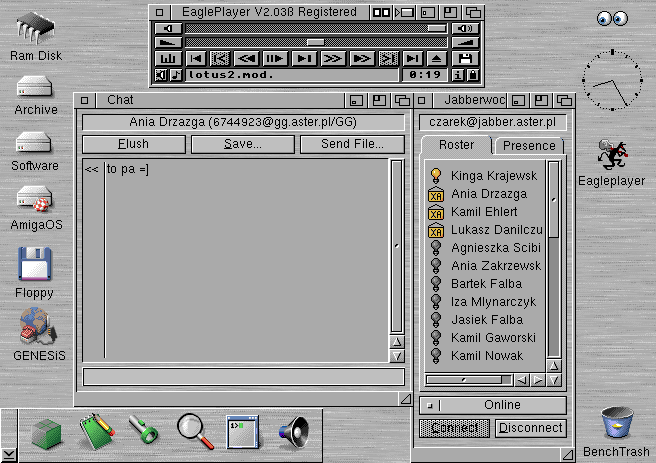Skip to next module in EaglePlayer

412,59
